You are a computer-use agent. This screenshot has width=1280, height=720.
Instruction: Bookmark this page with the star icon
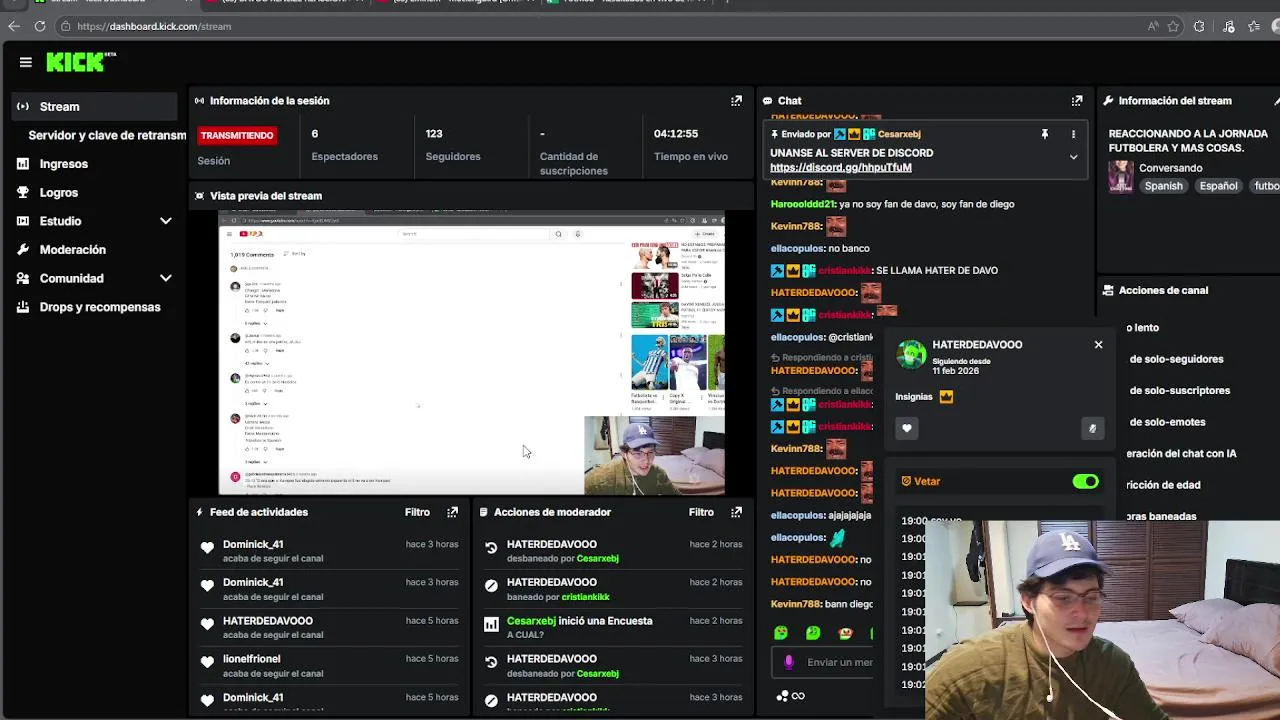[1173, 26]
